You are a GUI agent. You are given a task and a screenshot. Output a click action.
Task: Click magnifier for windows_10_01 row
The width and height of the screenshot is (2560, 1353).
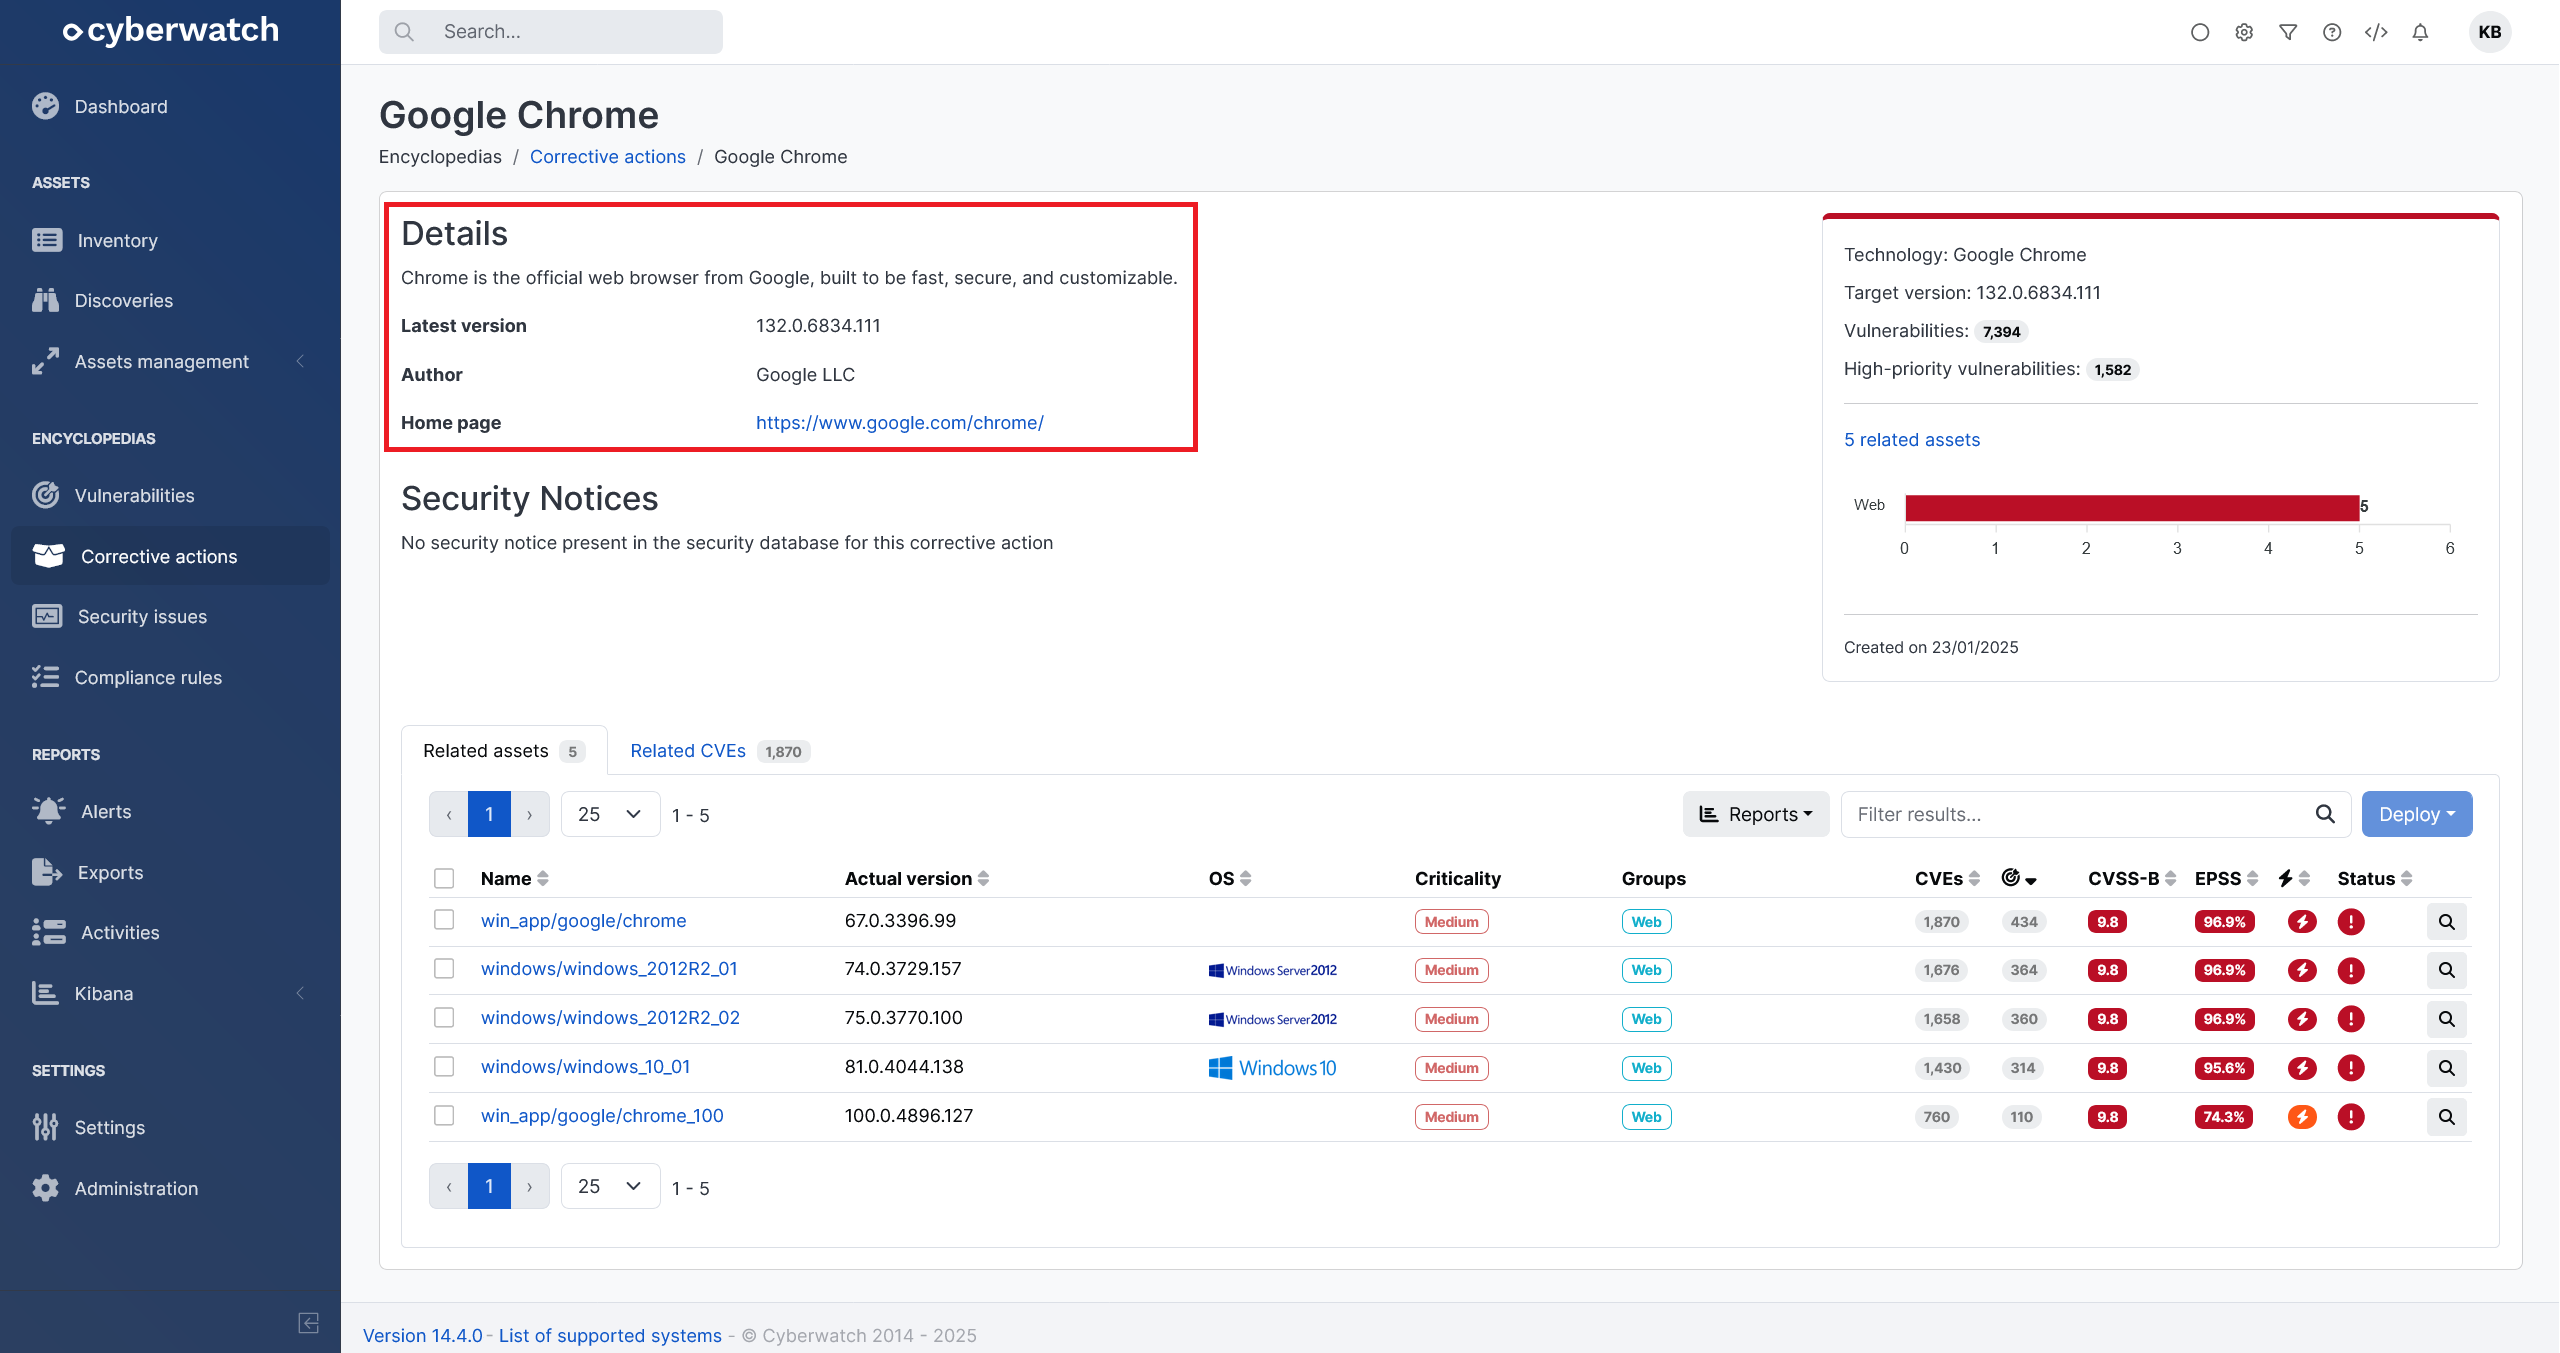pyautogui.click(x=2446, y=1067)
